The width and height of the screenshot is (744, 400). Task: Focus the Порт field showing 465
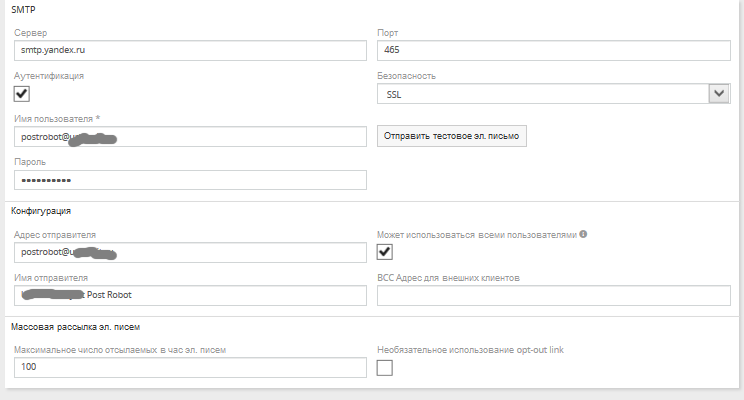click(x=555, y=50)
